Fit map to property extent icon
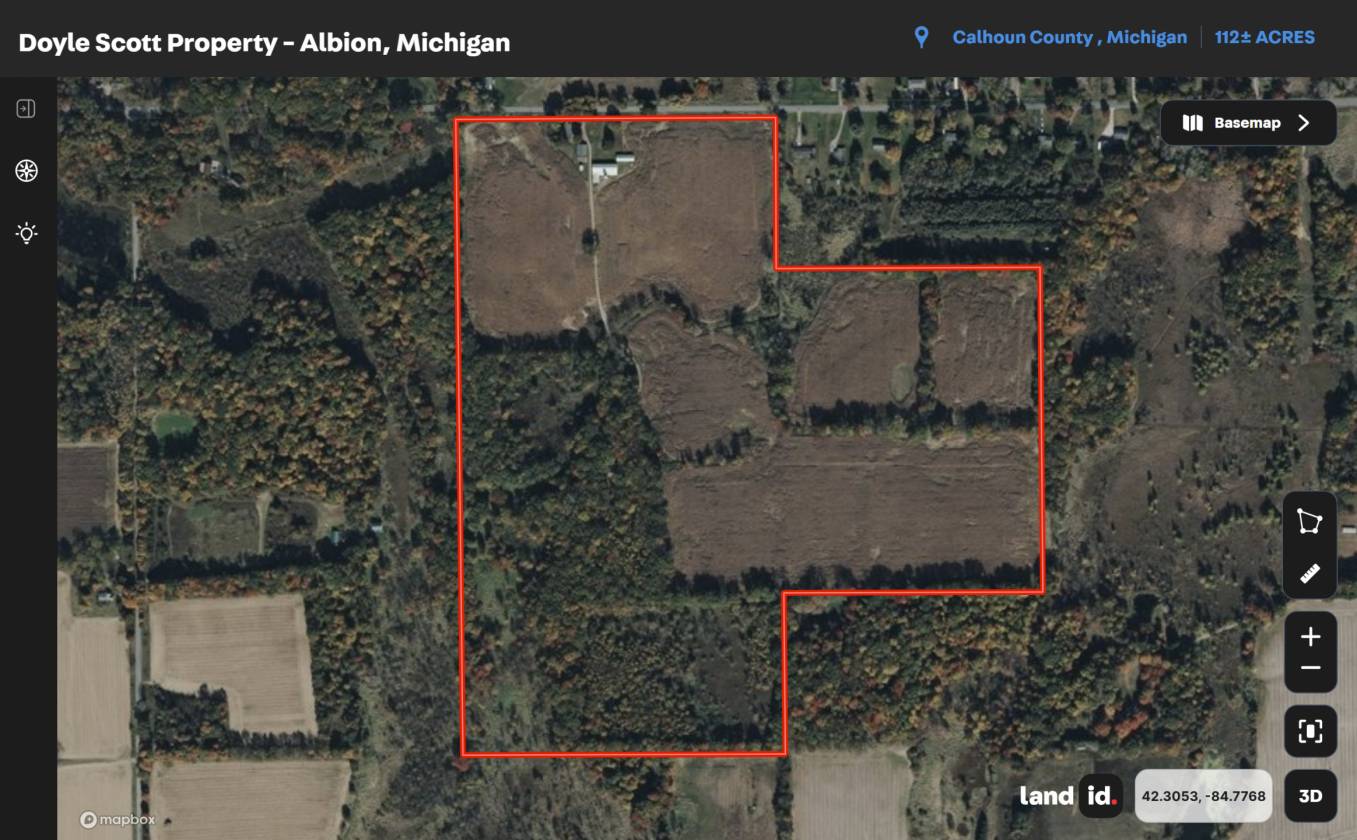Image resolution: width=1357 pixels, height=840 pixels. [x=1310, y=731]
